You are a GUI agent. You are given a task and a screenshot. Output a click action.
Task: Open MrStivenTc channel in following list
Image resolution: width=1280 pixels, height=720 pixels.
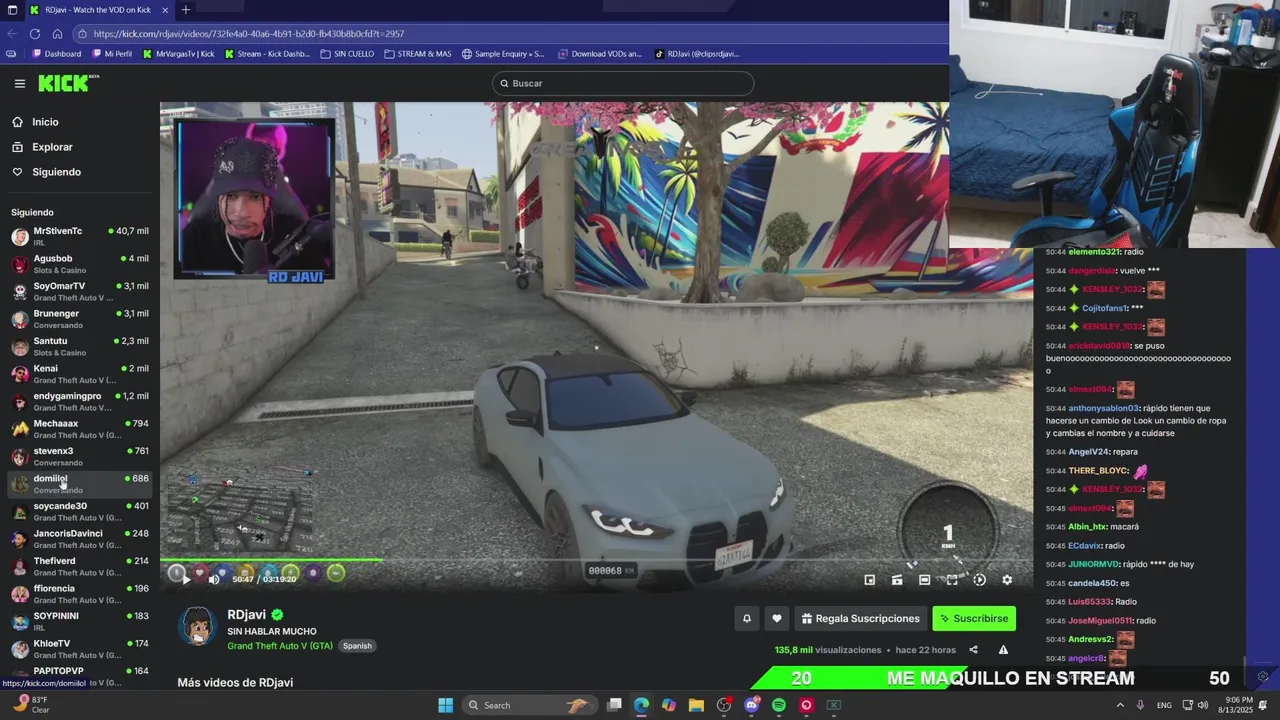pos(80,236)
